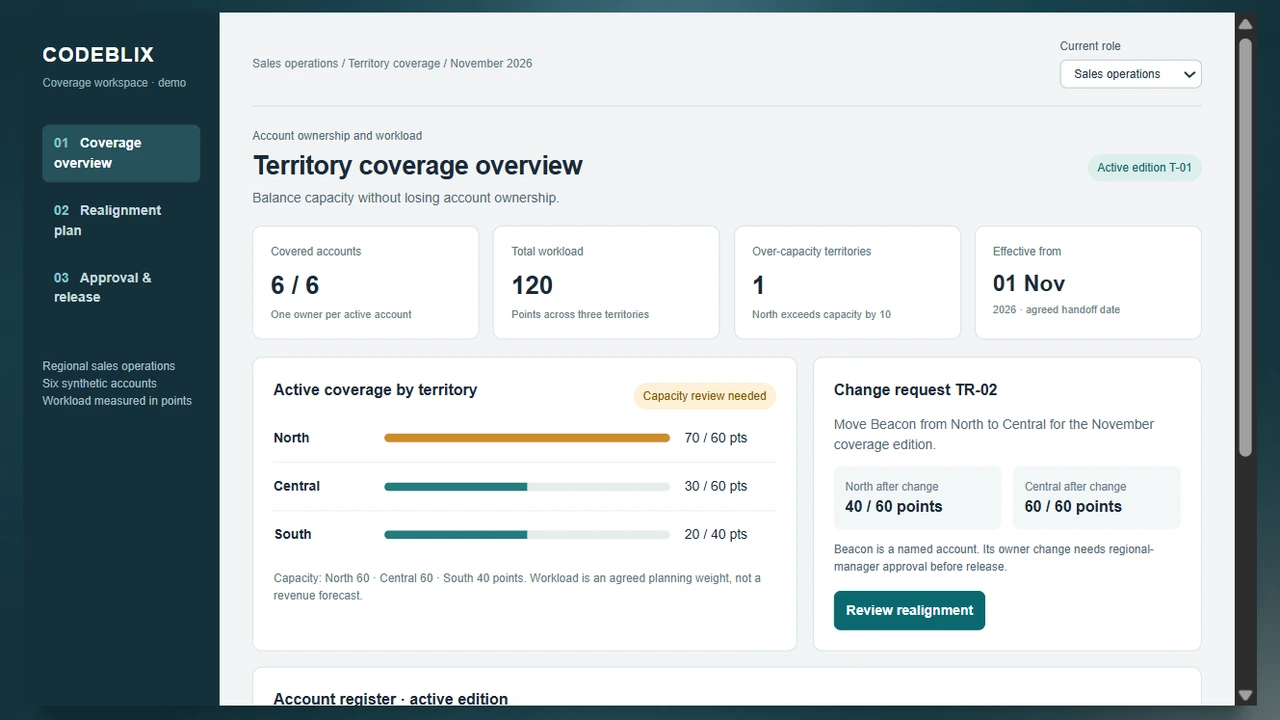Click the Workload measured in points note
This screenshot has height=720, width=1280.
point(117,401)
